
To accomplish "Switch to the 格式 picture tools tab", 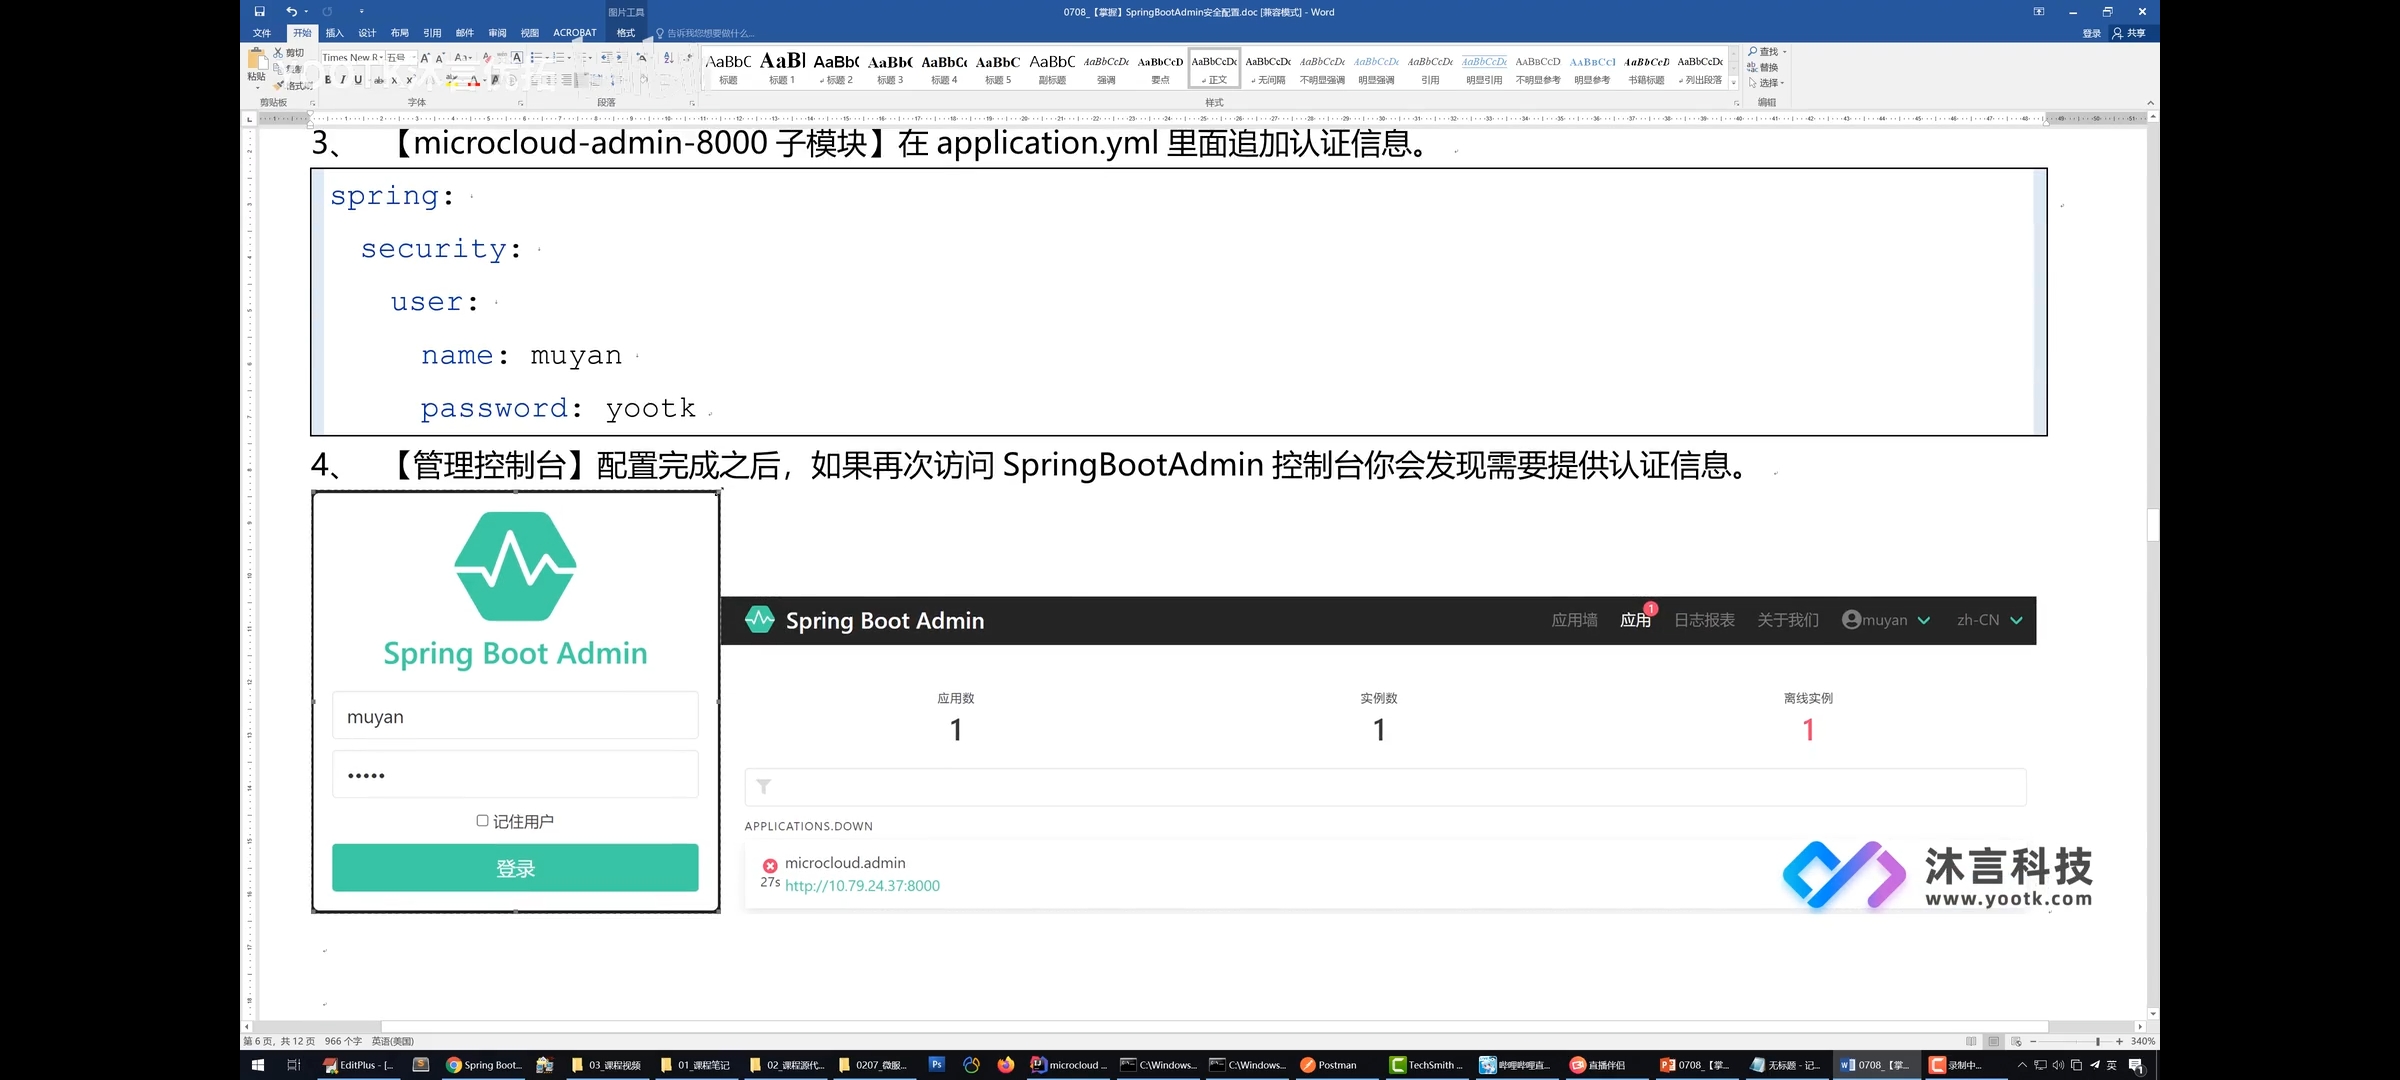I will point(626,33).
